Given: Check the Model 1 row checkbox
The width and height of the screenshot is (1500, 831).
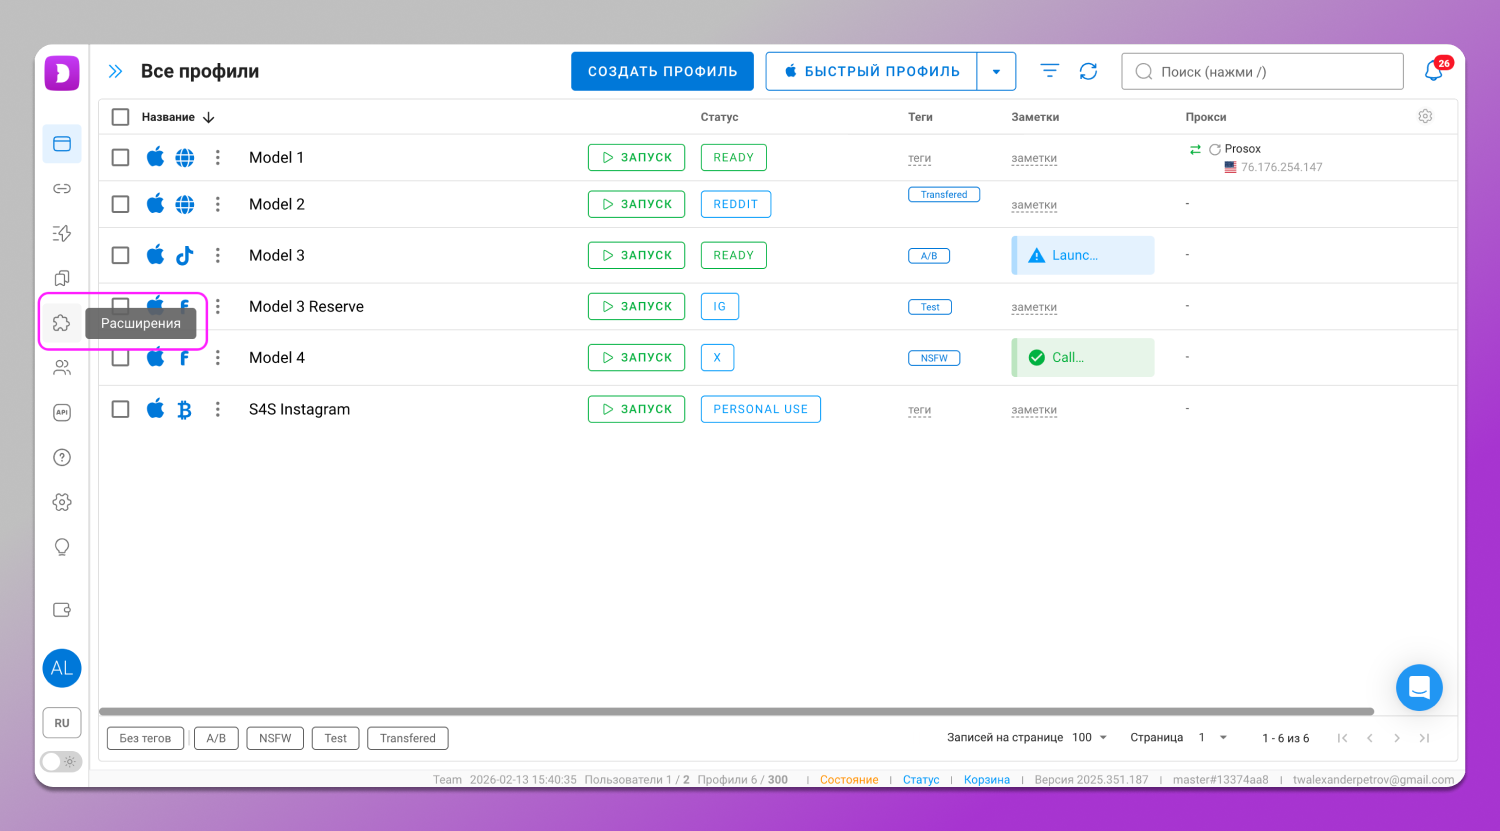Looking at the screenshot, I should click(x=121, y=158).
